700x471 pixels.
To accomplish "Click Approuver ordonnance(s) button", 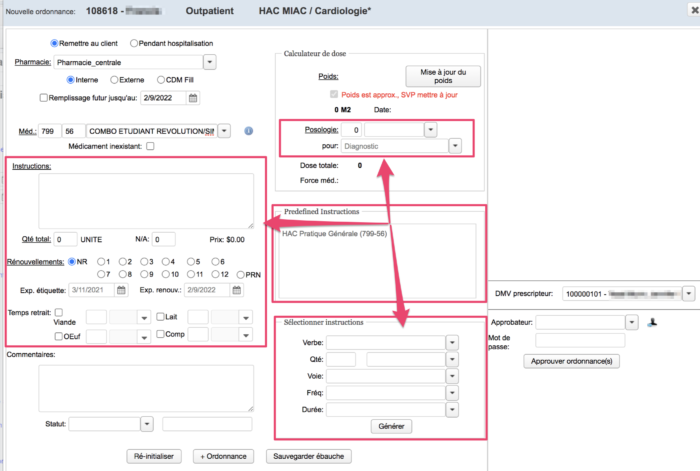I will [x=570, y=360].
